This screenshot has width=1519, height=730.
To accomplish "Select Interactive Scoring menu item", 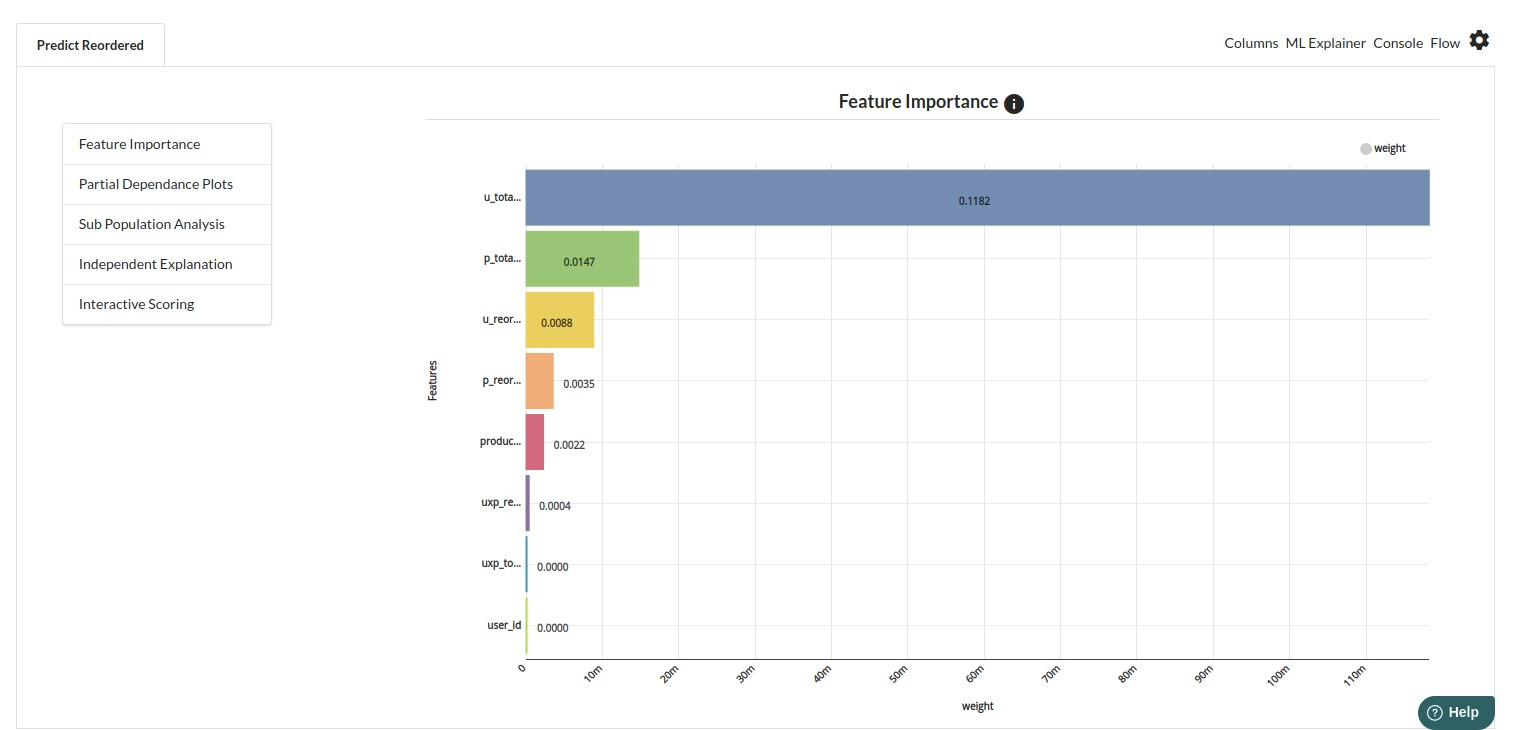I will pyautogui.click(x=167, y=304).
